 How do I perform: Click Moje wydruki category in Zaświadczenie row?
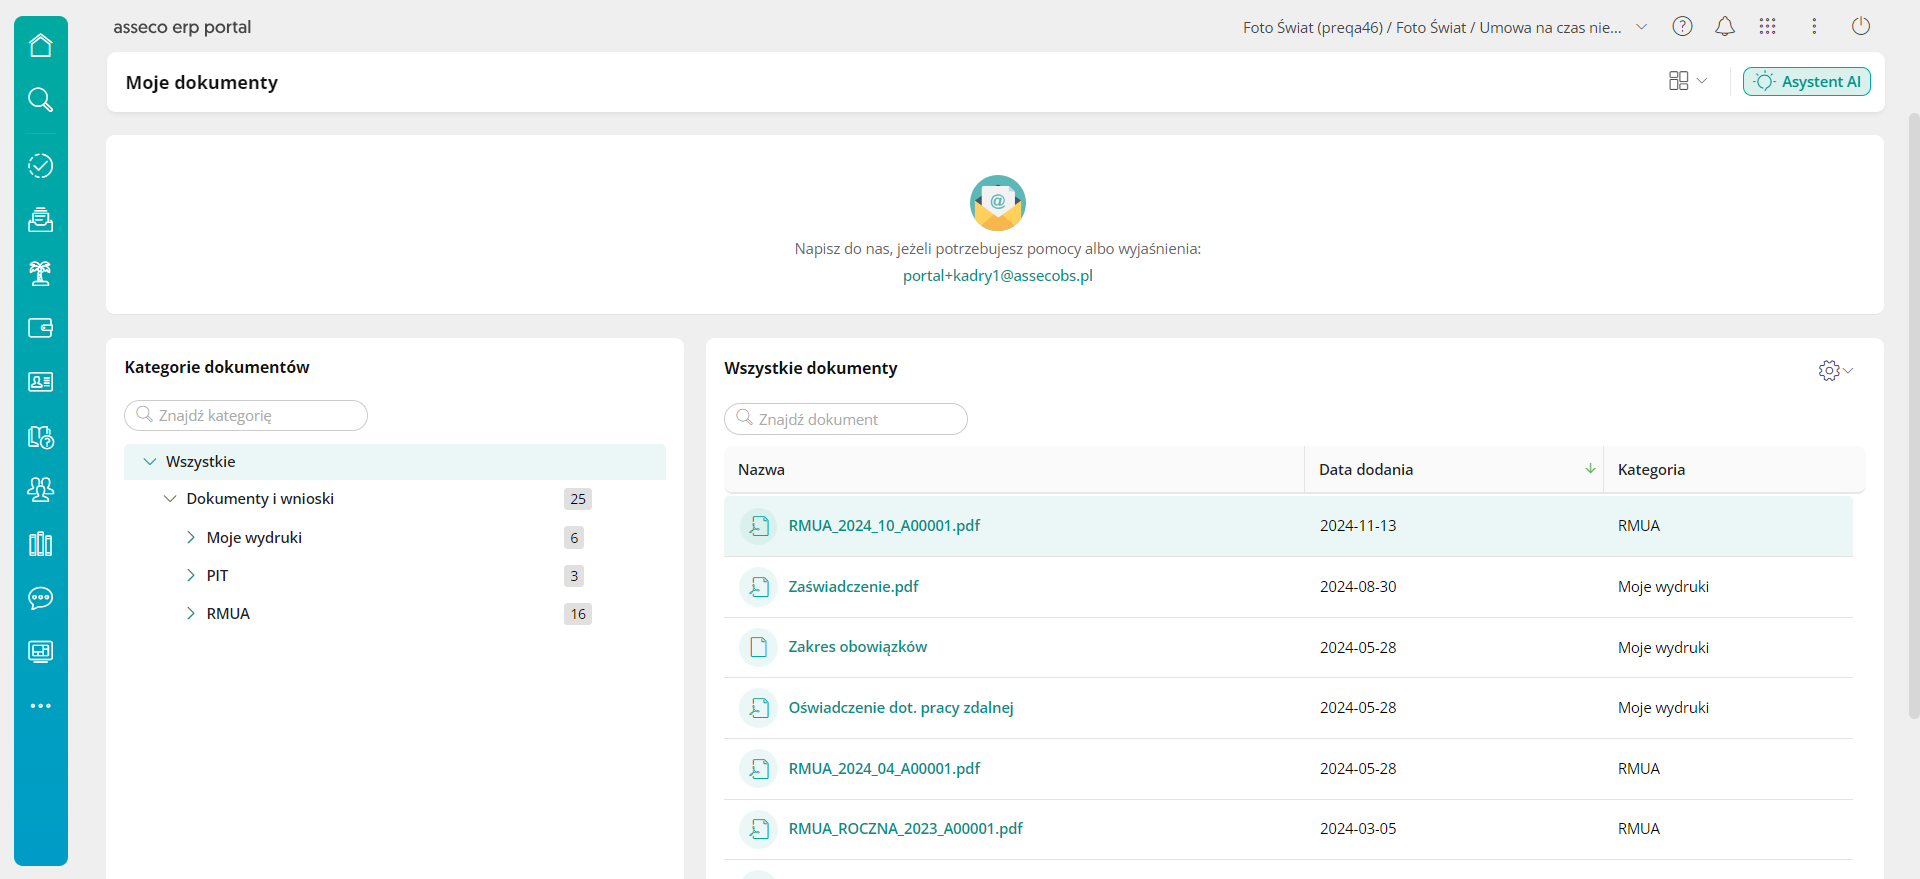pyautogui.click(x=1663, y=587)
